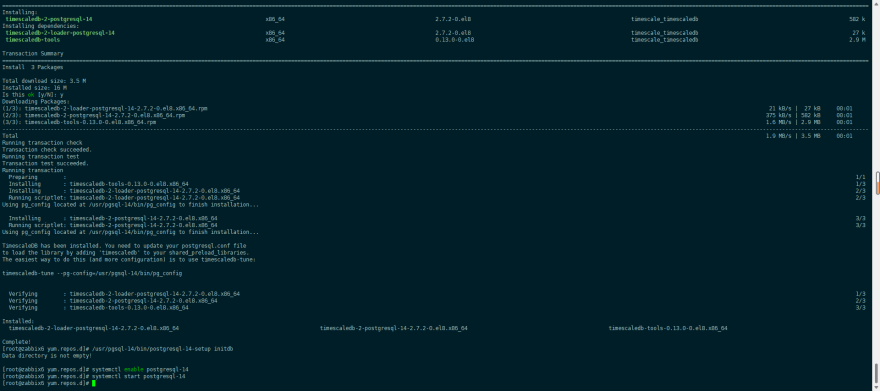Click the '(3/3)' timescaledb-tools rpm download line
Viewport: 880px width, 392px height.
coord(79,122)
